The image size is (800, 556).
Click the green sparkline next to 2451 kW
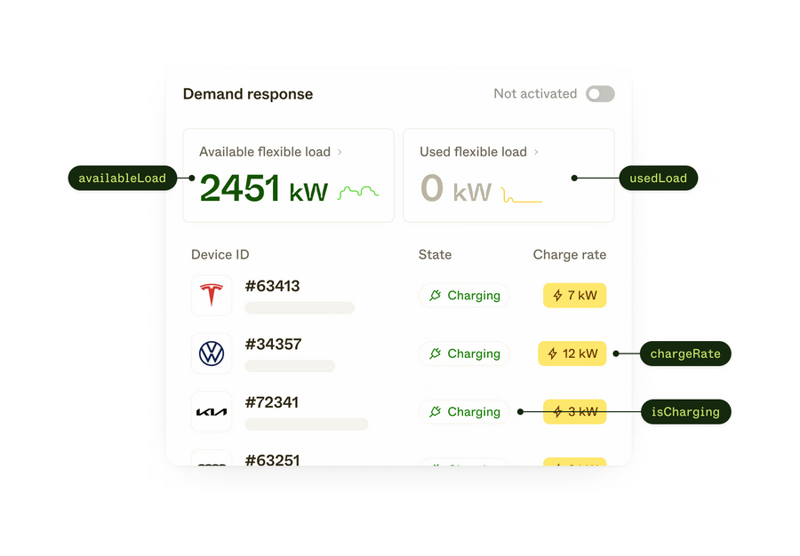pyautogui.click(x=358, y=193)
